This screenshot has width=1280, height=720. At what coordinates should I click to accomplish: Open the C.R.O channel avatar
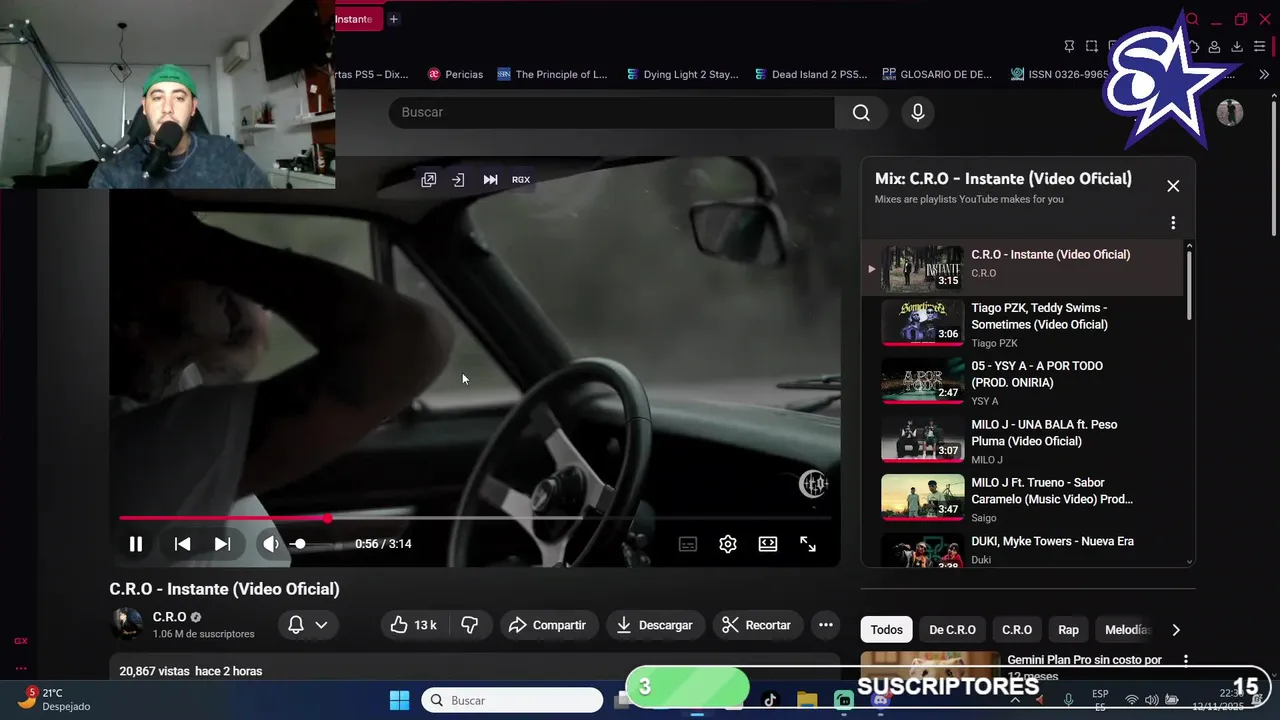click(126, 624)
